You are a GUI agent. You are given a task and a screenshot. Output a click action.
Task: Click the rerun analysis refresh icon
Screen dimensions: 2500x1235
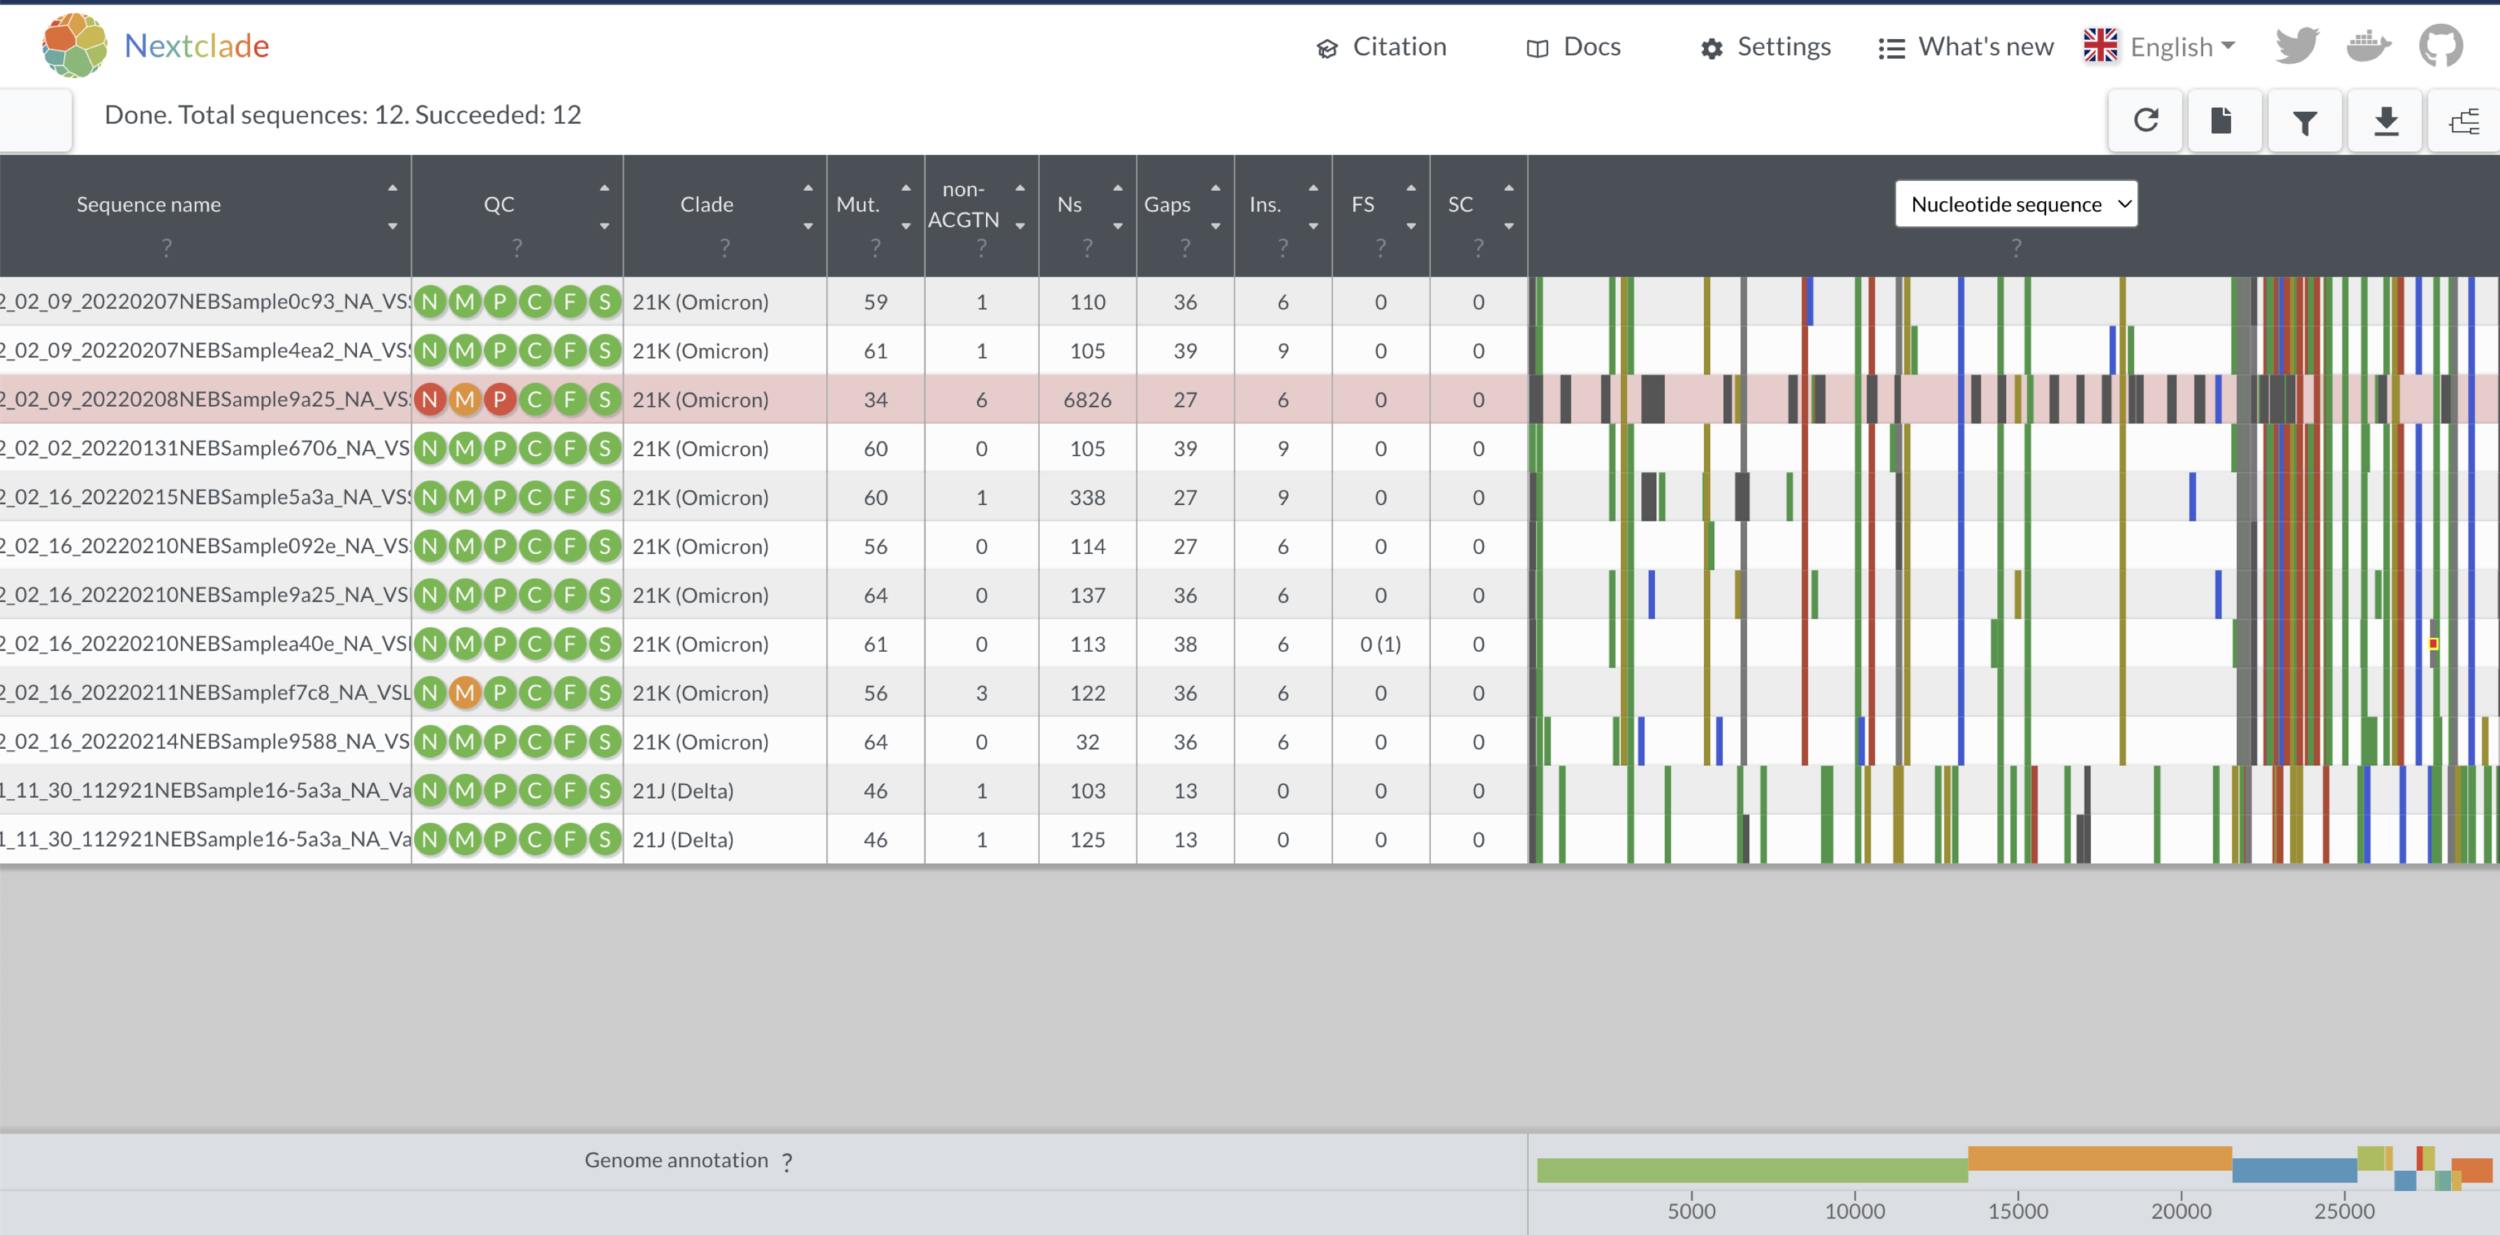point(2145,121)
